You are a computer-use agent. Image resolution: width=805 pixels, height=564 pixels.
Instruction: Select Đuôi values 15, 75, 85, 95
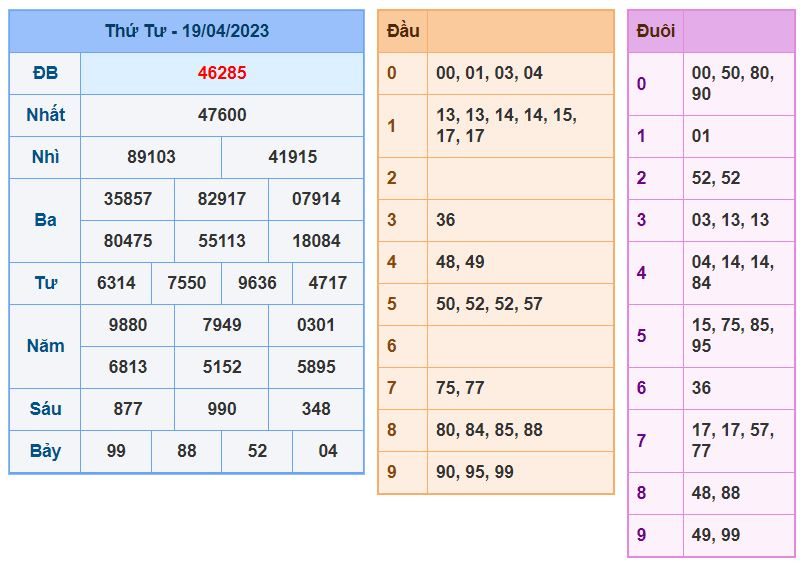(x=733, y=335)
